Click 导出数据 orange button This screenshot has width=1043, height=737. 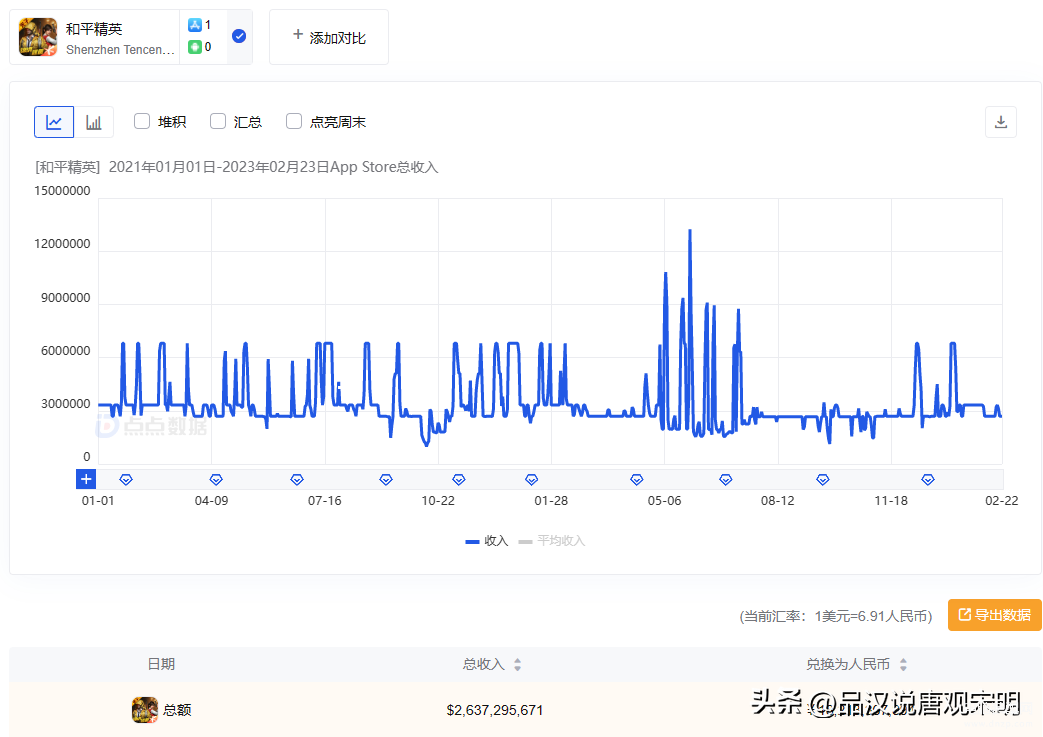pyautogui.click(x=994, y=615)
